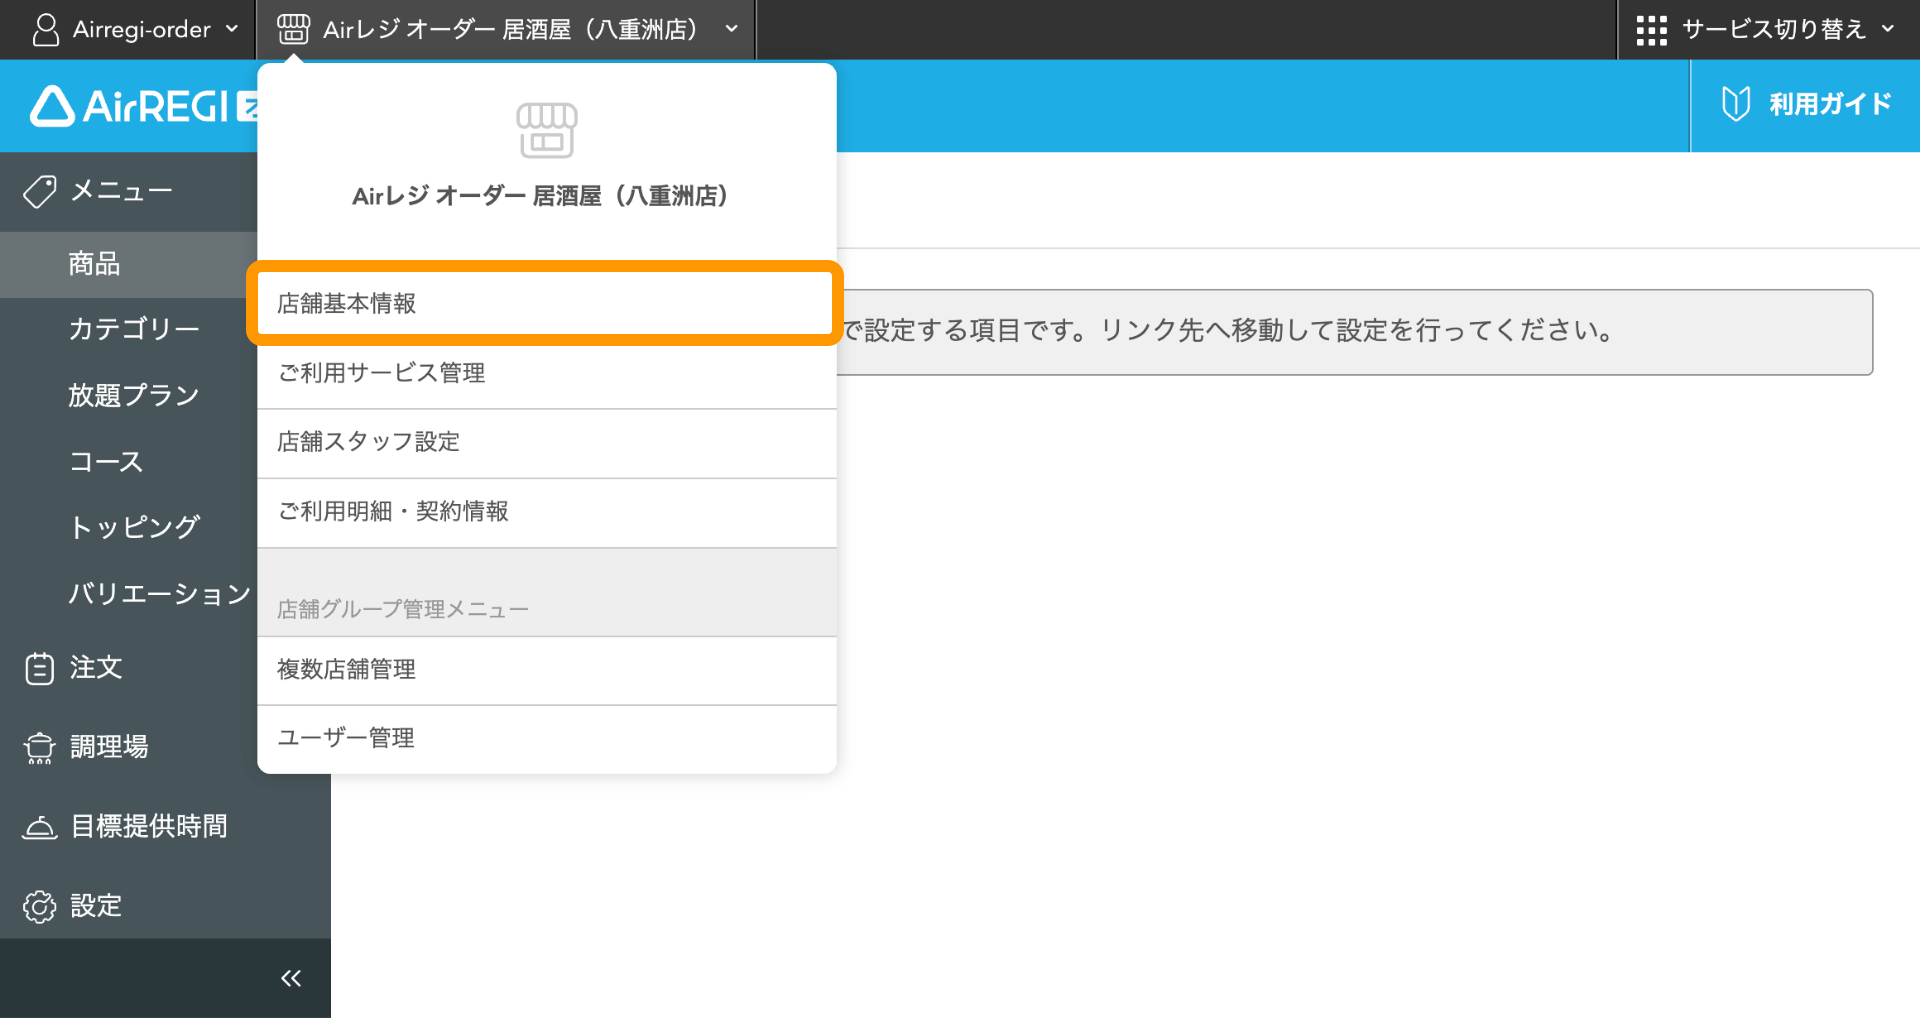1920x1018 pixels.
Task: Click the 店舗グループ管理メニュー section header
Action: 403,609
